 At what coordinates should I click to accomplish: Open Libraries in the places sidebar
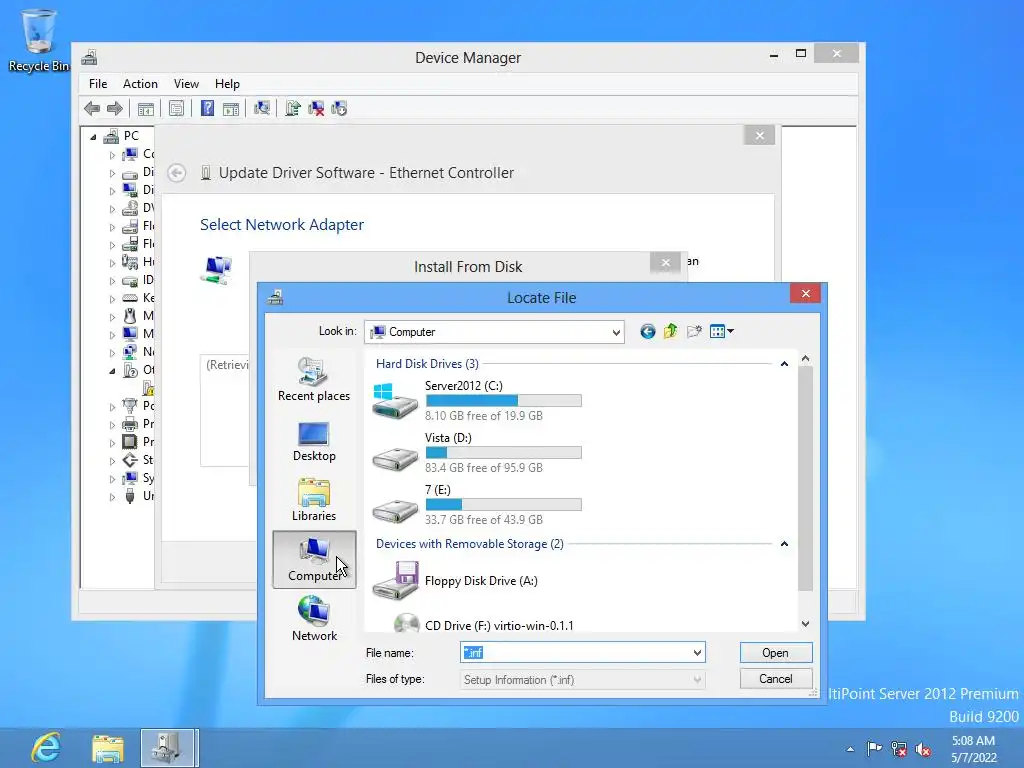(313, 500)
